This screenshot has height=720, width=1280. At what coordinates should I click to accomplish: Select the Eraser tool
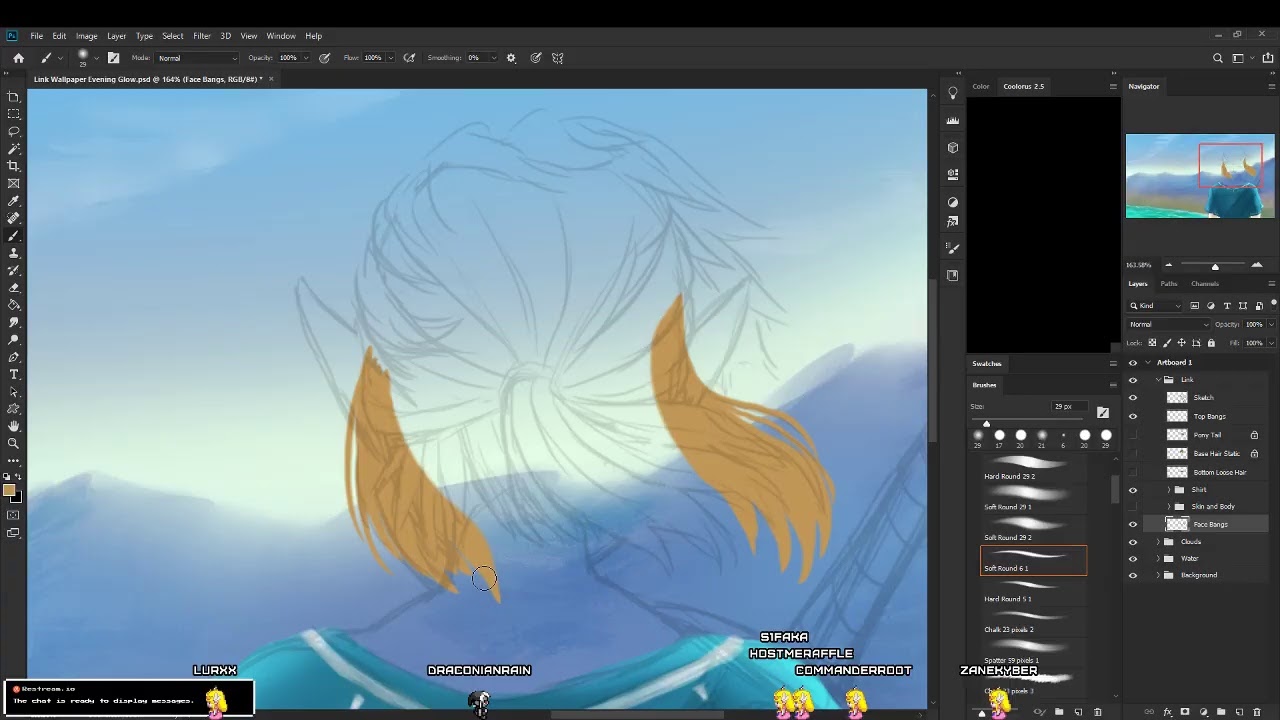tap(14, 288)
